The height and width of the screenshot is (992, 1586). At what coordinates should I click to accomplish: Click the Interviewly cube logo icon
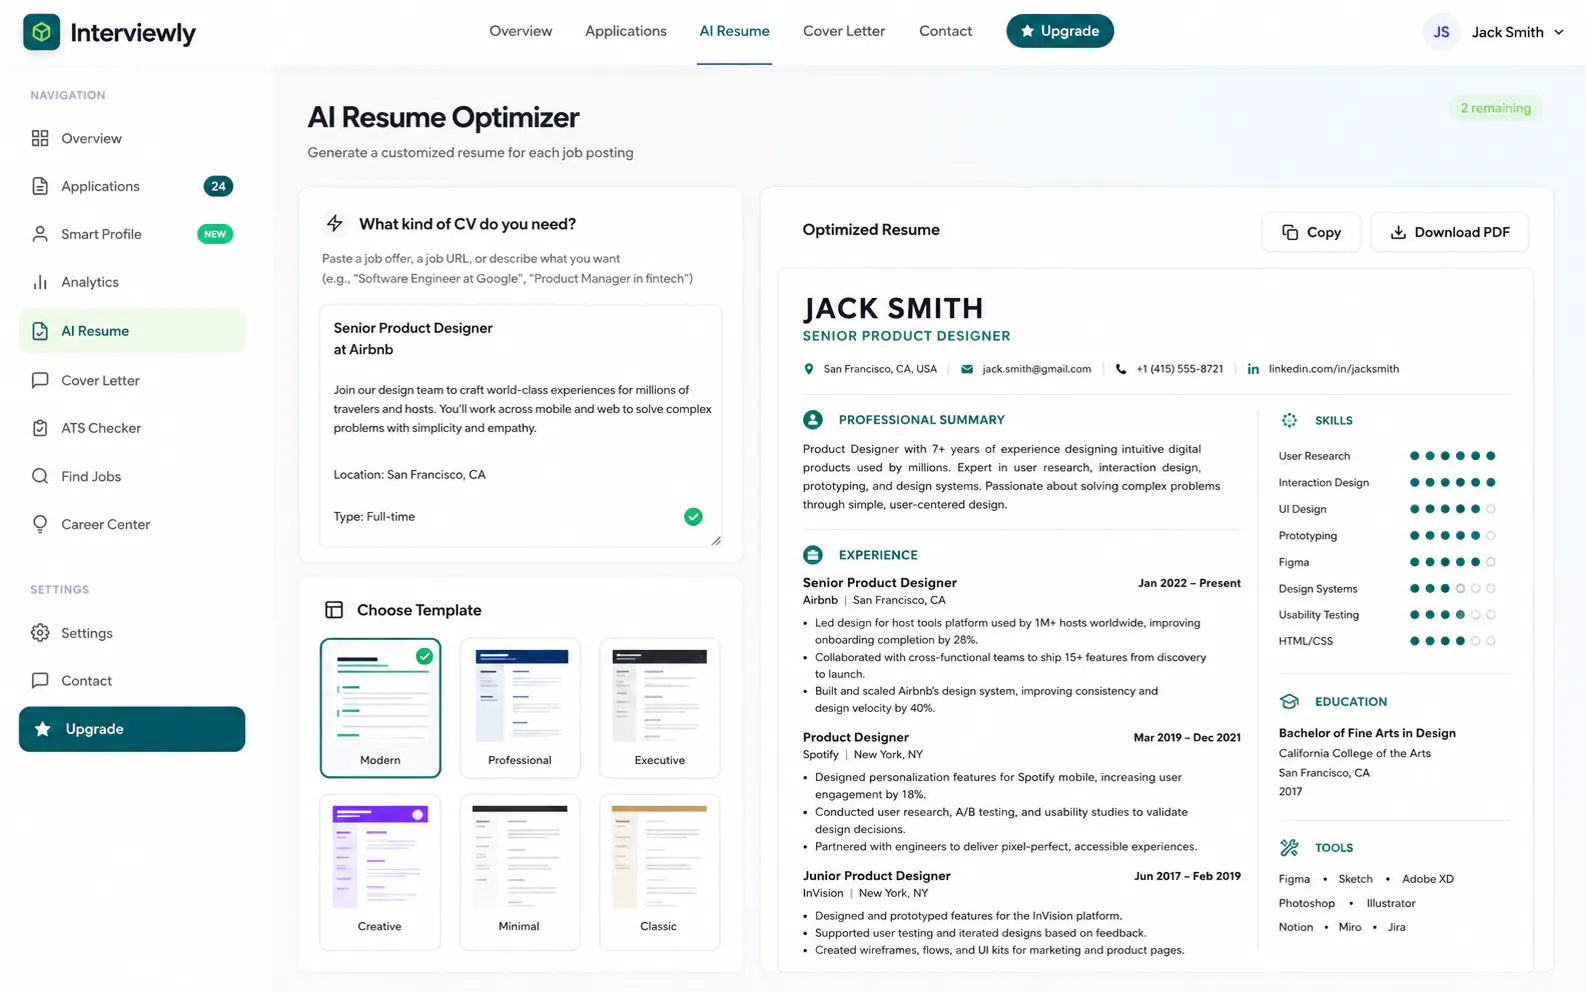[x=41, y=32]
